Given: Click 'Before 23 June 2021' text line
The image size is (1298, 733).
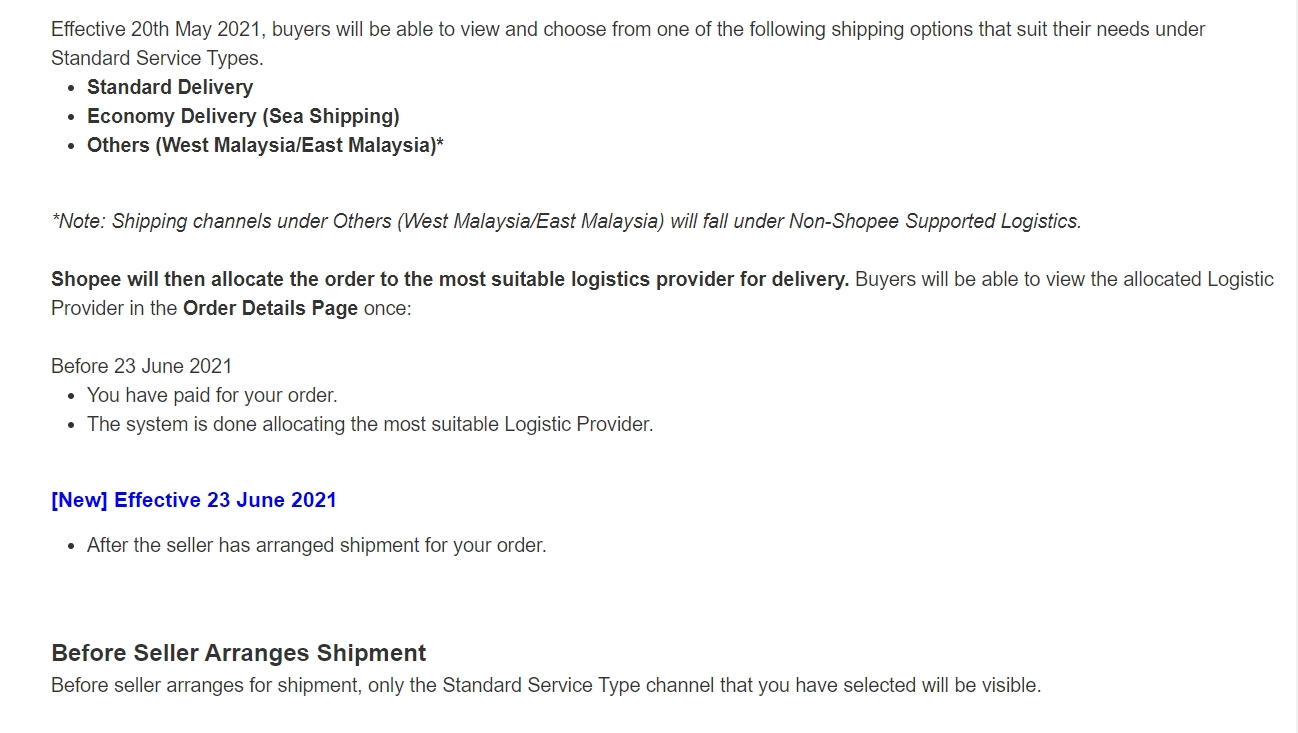Looking at the screenshot, I should click(x=141, y=366).
